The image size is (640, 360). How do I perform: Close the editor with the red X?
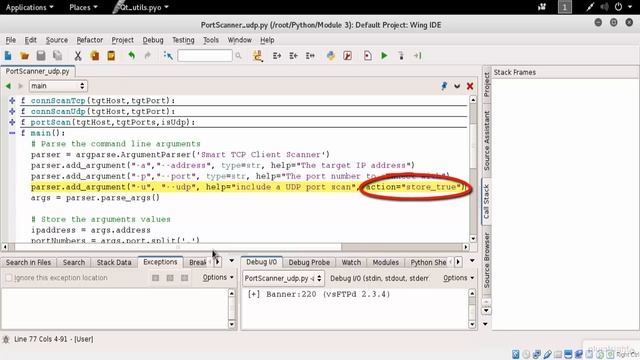(470, 86)
